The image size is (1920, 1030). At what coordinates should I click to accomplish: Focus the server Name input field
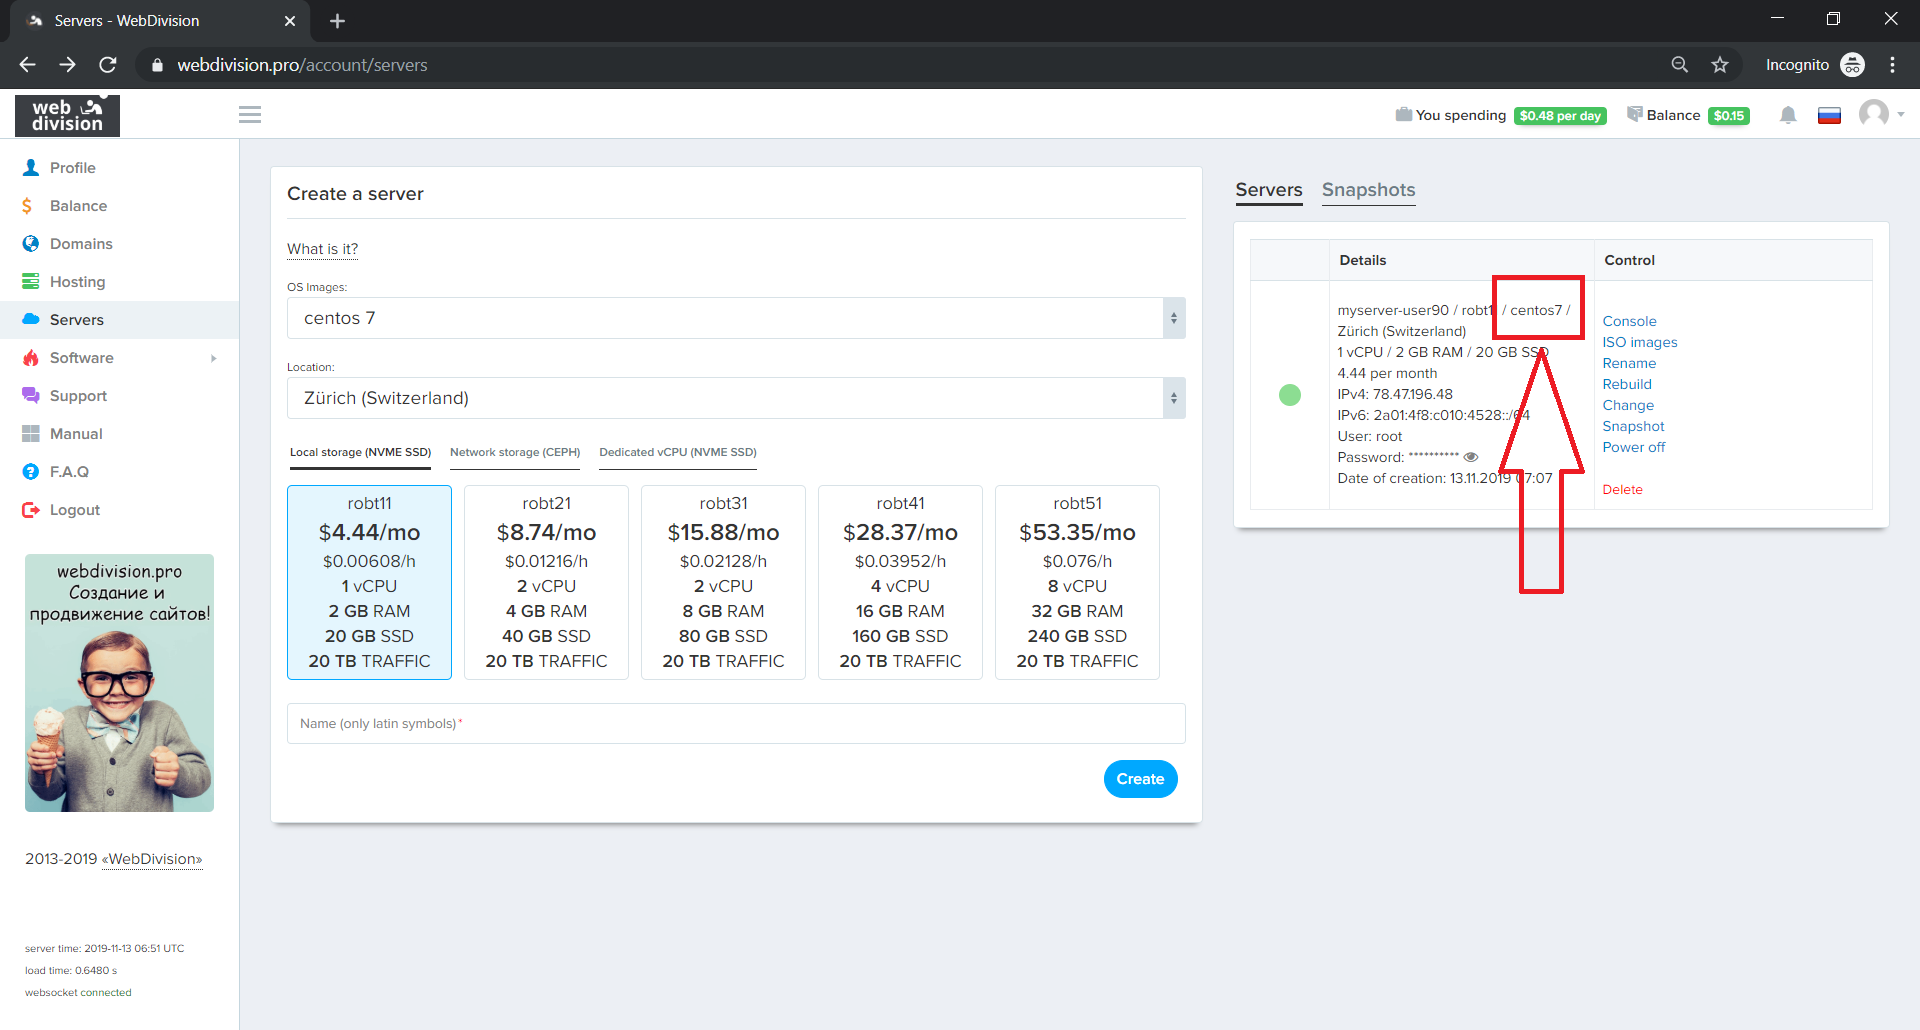[x=735, y=723]
